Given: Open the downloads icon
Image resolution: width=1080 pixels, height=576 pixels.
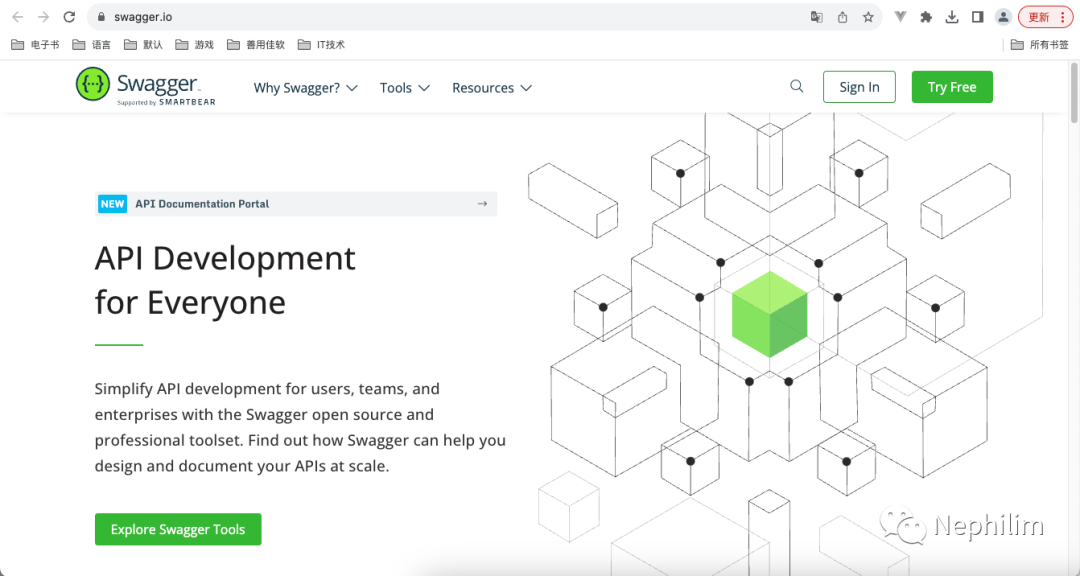Looking at the screenshot, I should [x=952, y=17].
